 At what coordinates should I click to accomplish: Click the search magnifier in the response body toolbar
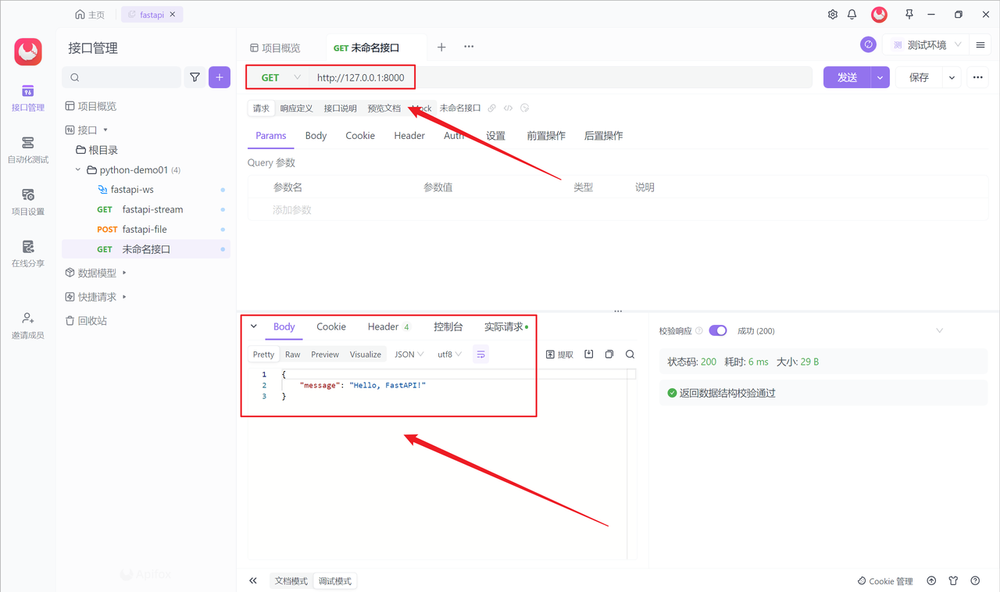click(x=630, y=354)
